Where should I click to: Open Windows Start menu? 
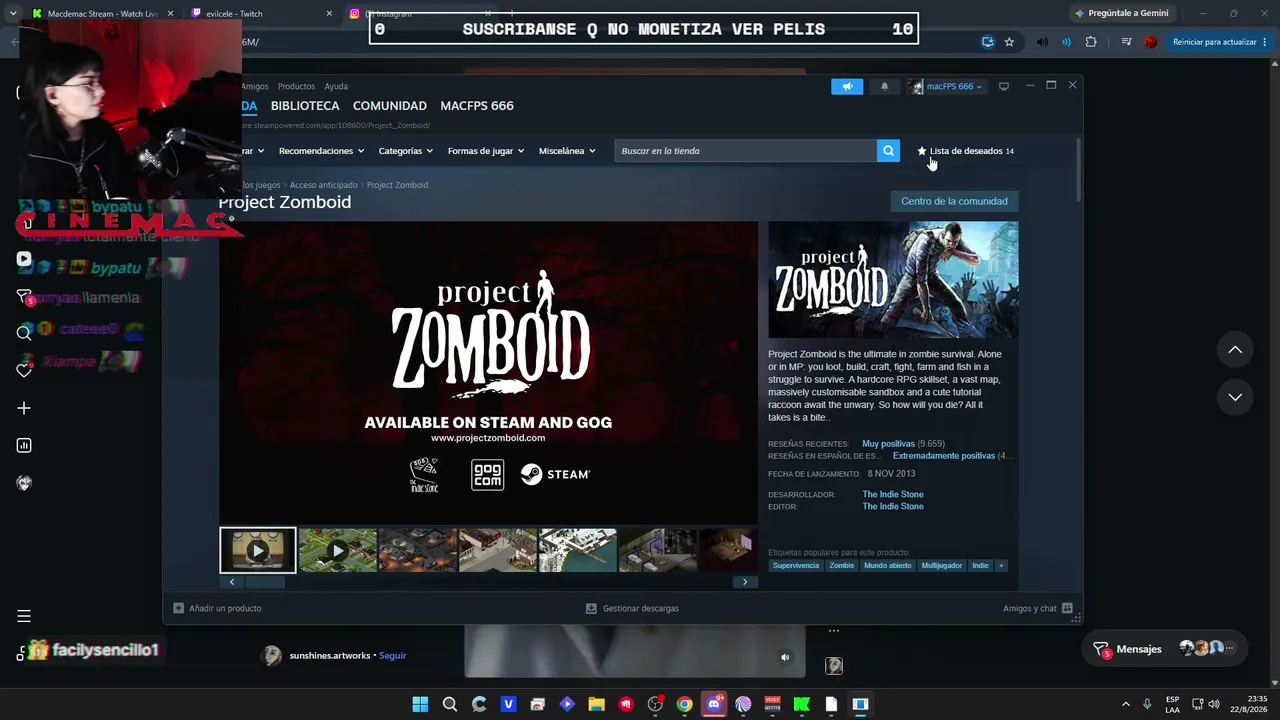(420, 704)
